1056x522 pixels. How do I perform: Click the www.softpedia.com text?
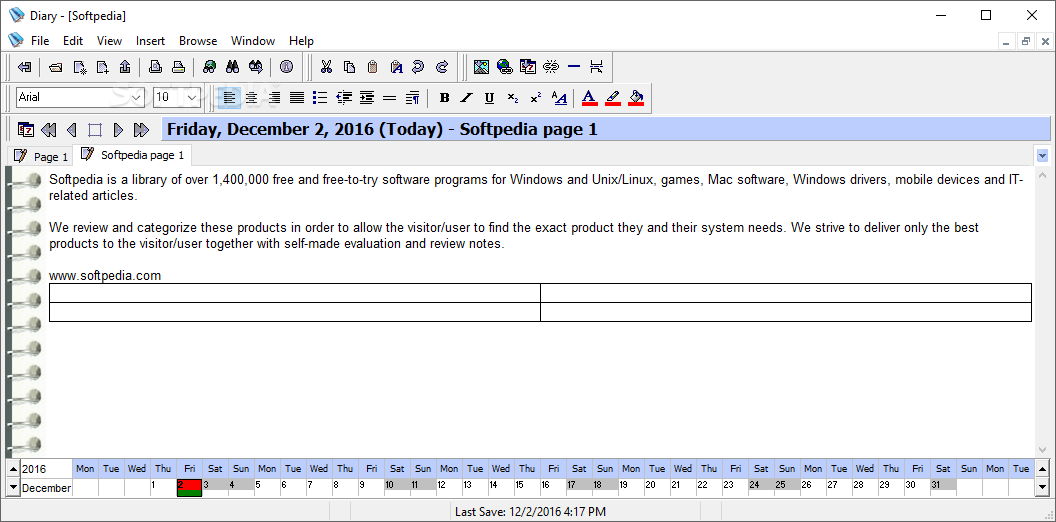tap(105, 275)
